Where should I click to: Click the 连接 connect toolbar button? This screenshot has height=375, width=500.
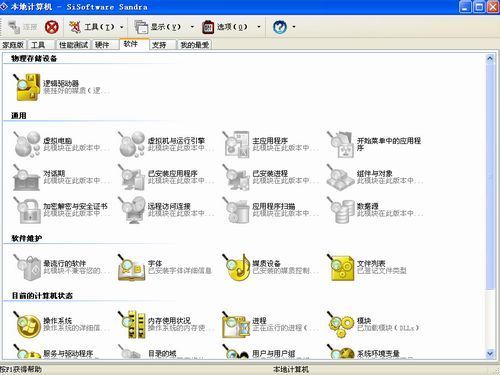pos(22,27)
